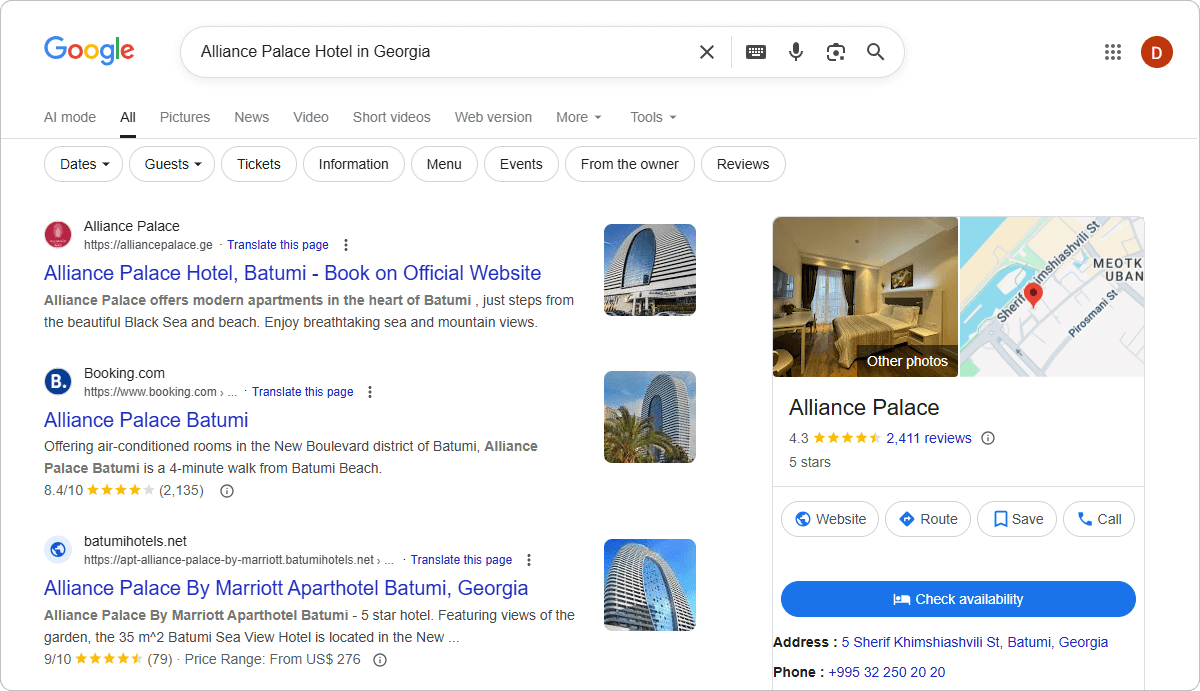Switch to the Pictures tab
The image size is (1200, 691).
coord(184,117)
